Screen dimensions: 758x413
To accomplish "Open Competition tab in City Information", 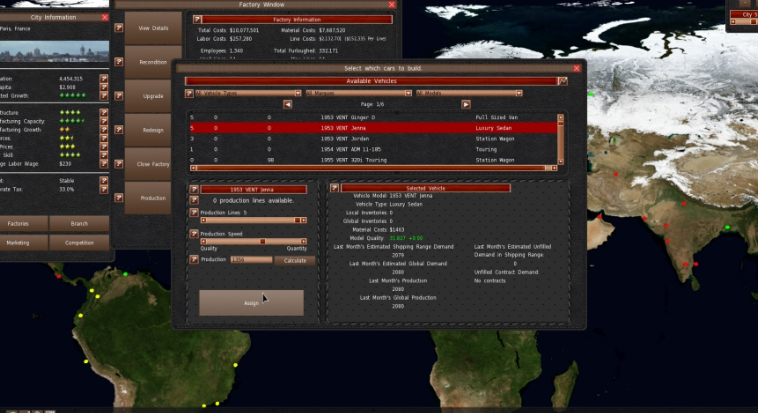I will pos(79,243).
